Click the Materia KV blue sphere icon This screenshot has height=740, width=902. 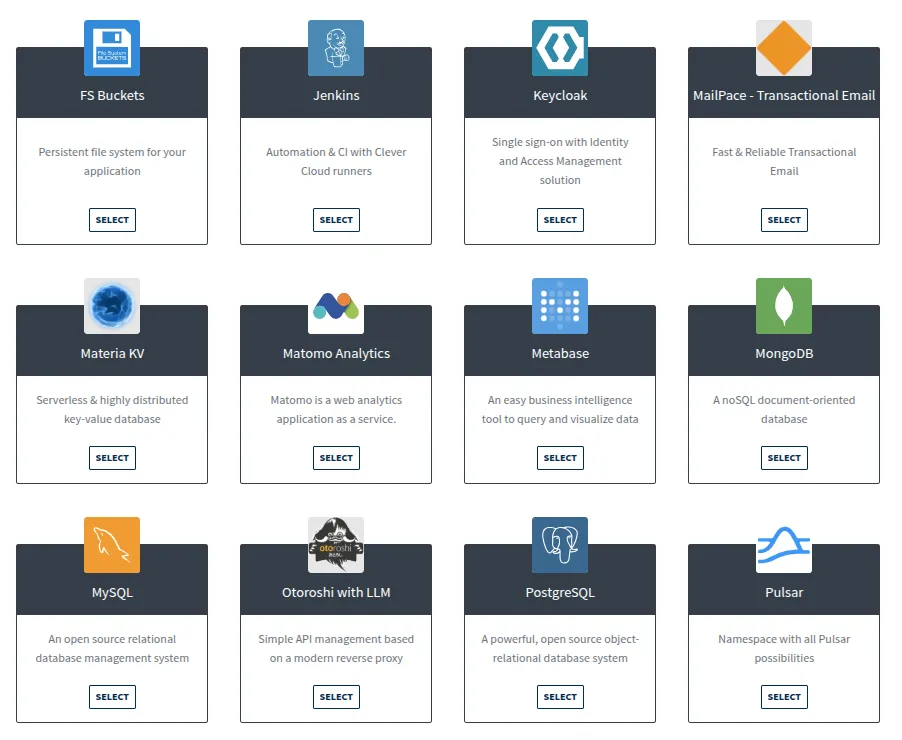112,306
